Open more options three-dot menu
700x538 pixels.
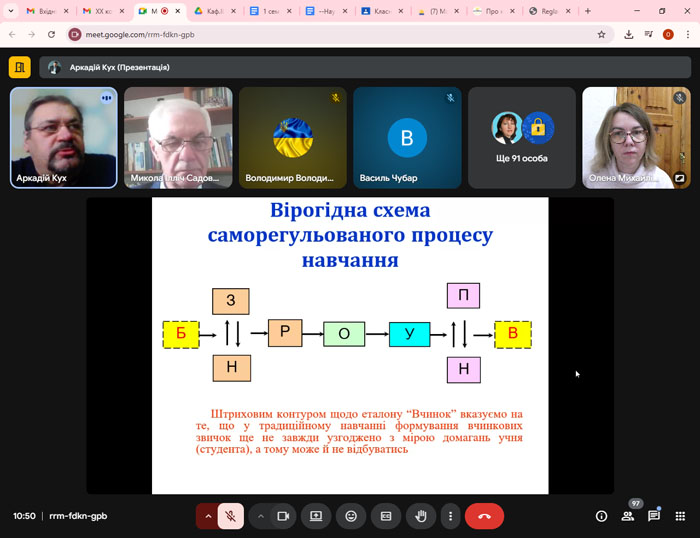[x=451, y=516]
